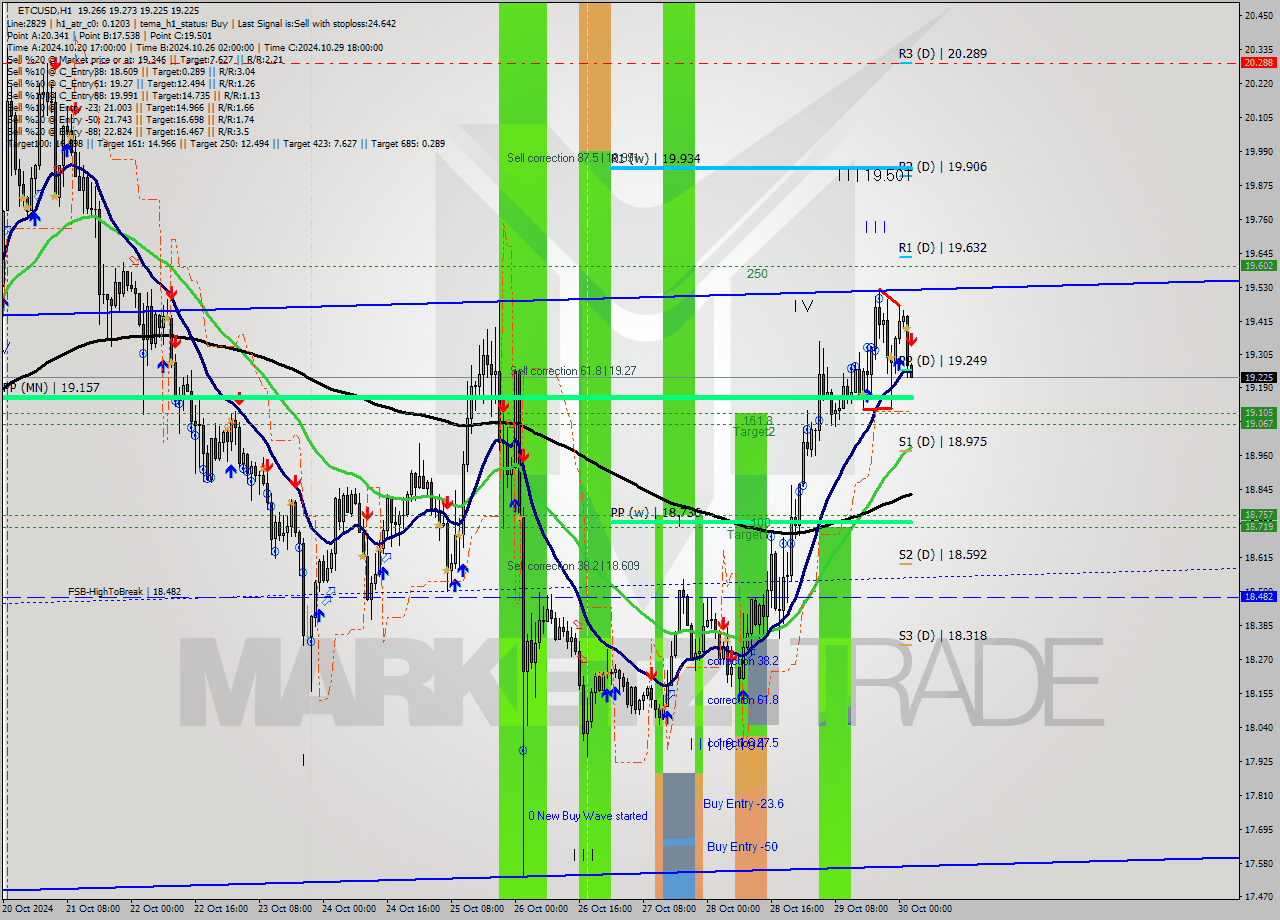Select the green 18.719 price axis tag
This screenshot has width=1280, height=920.
click(x=1258, y=526)
